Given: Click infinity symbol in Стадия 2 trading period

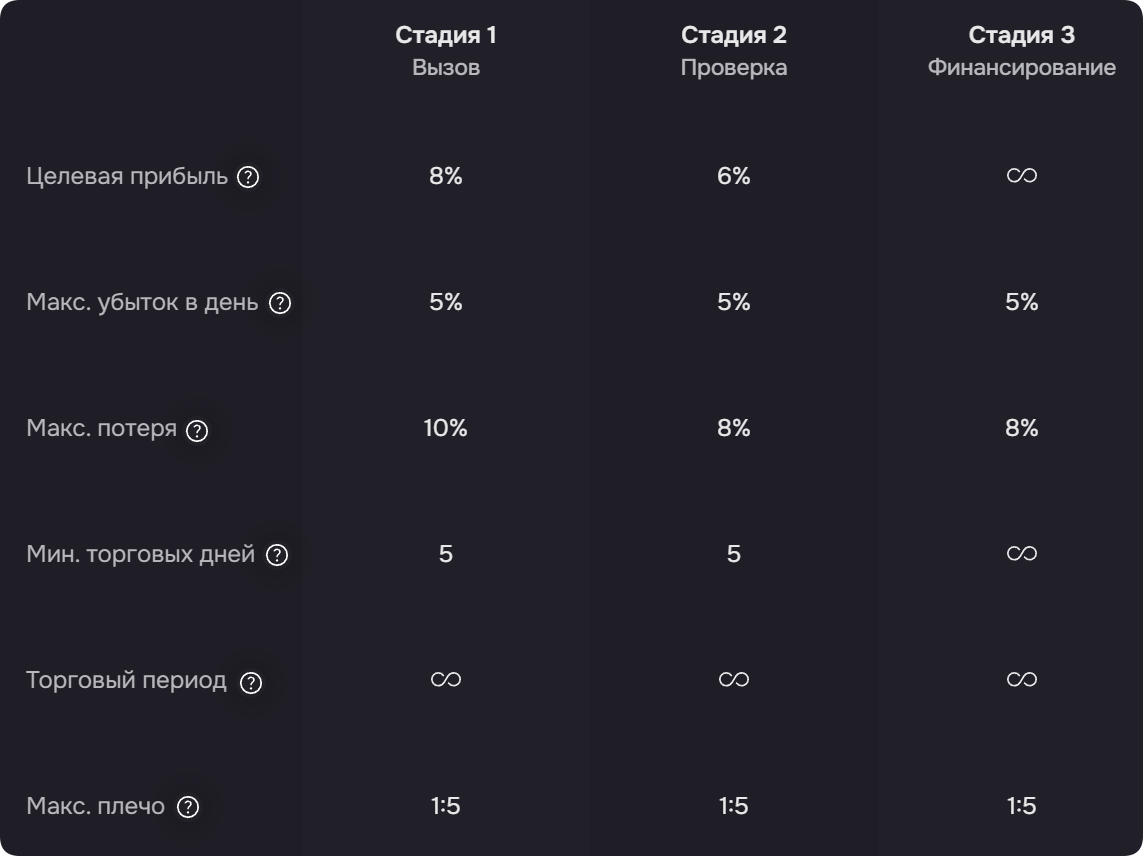Looking at the screenshot, I should [733, 680].
